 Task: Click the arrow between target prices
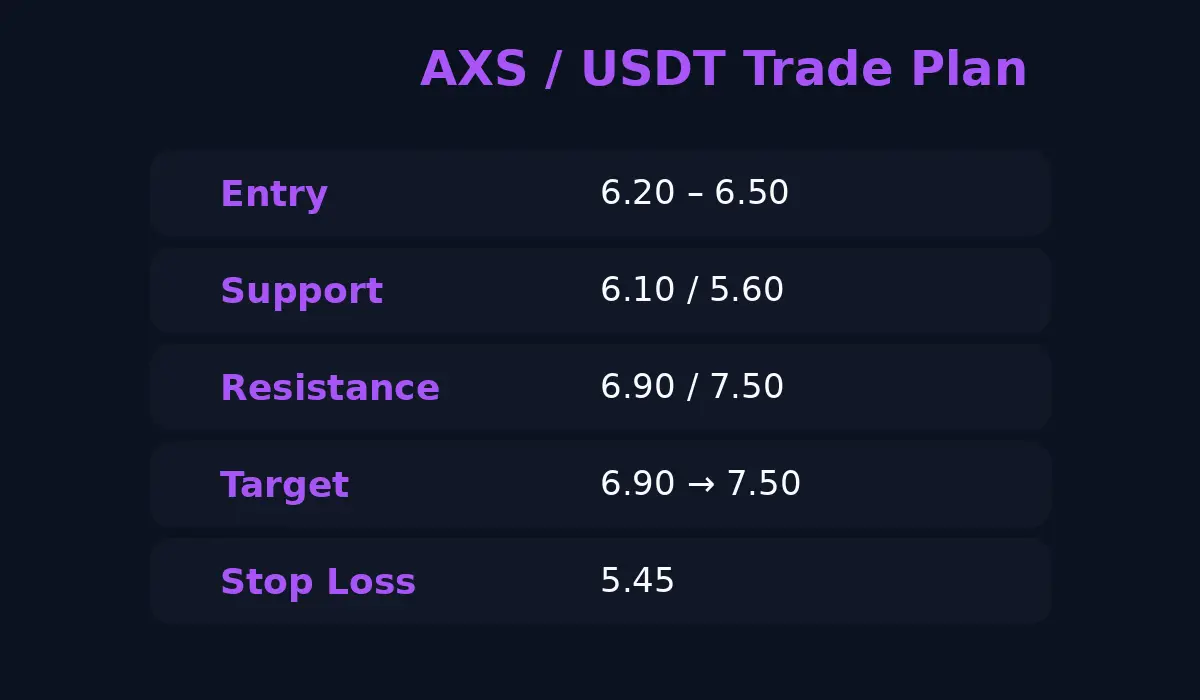(x=701, y=485)
